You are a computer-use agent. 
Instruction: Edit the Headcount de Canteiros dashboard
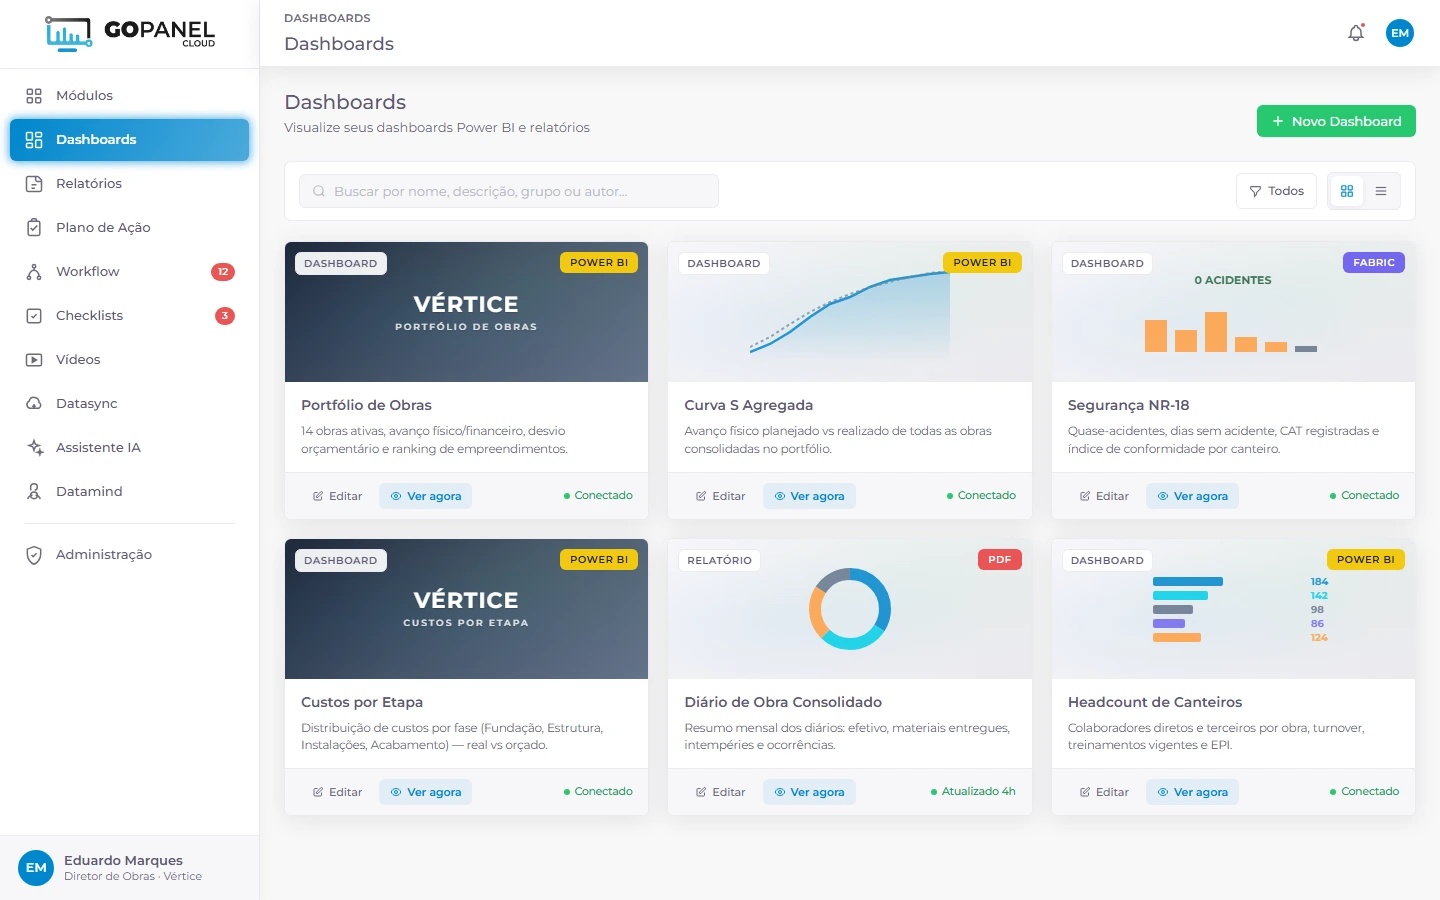(1104, 792)
